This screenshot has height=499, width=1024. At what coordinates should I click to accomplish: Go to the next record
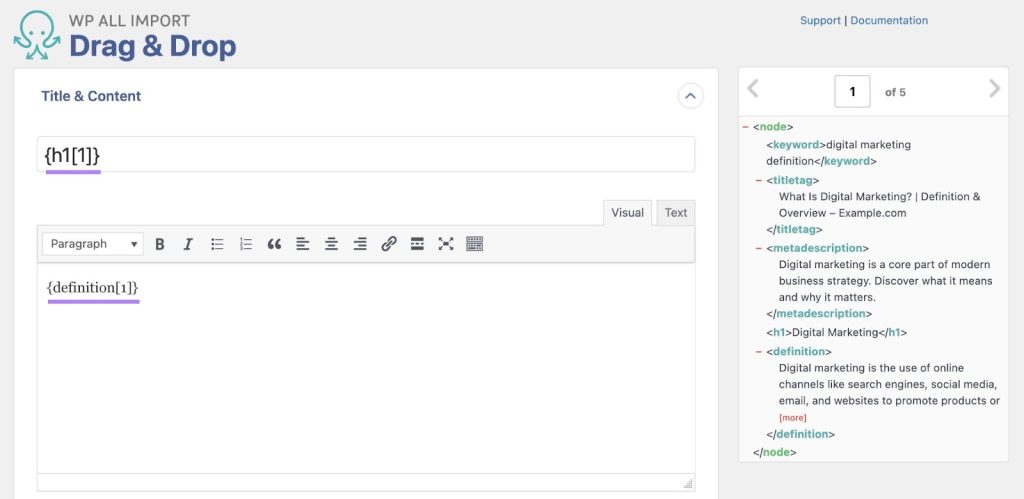pos(994,89)
